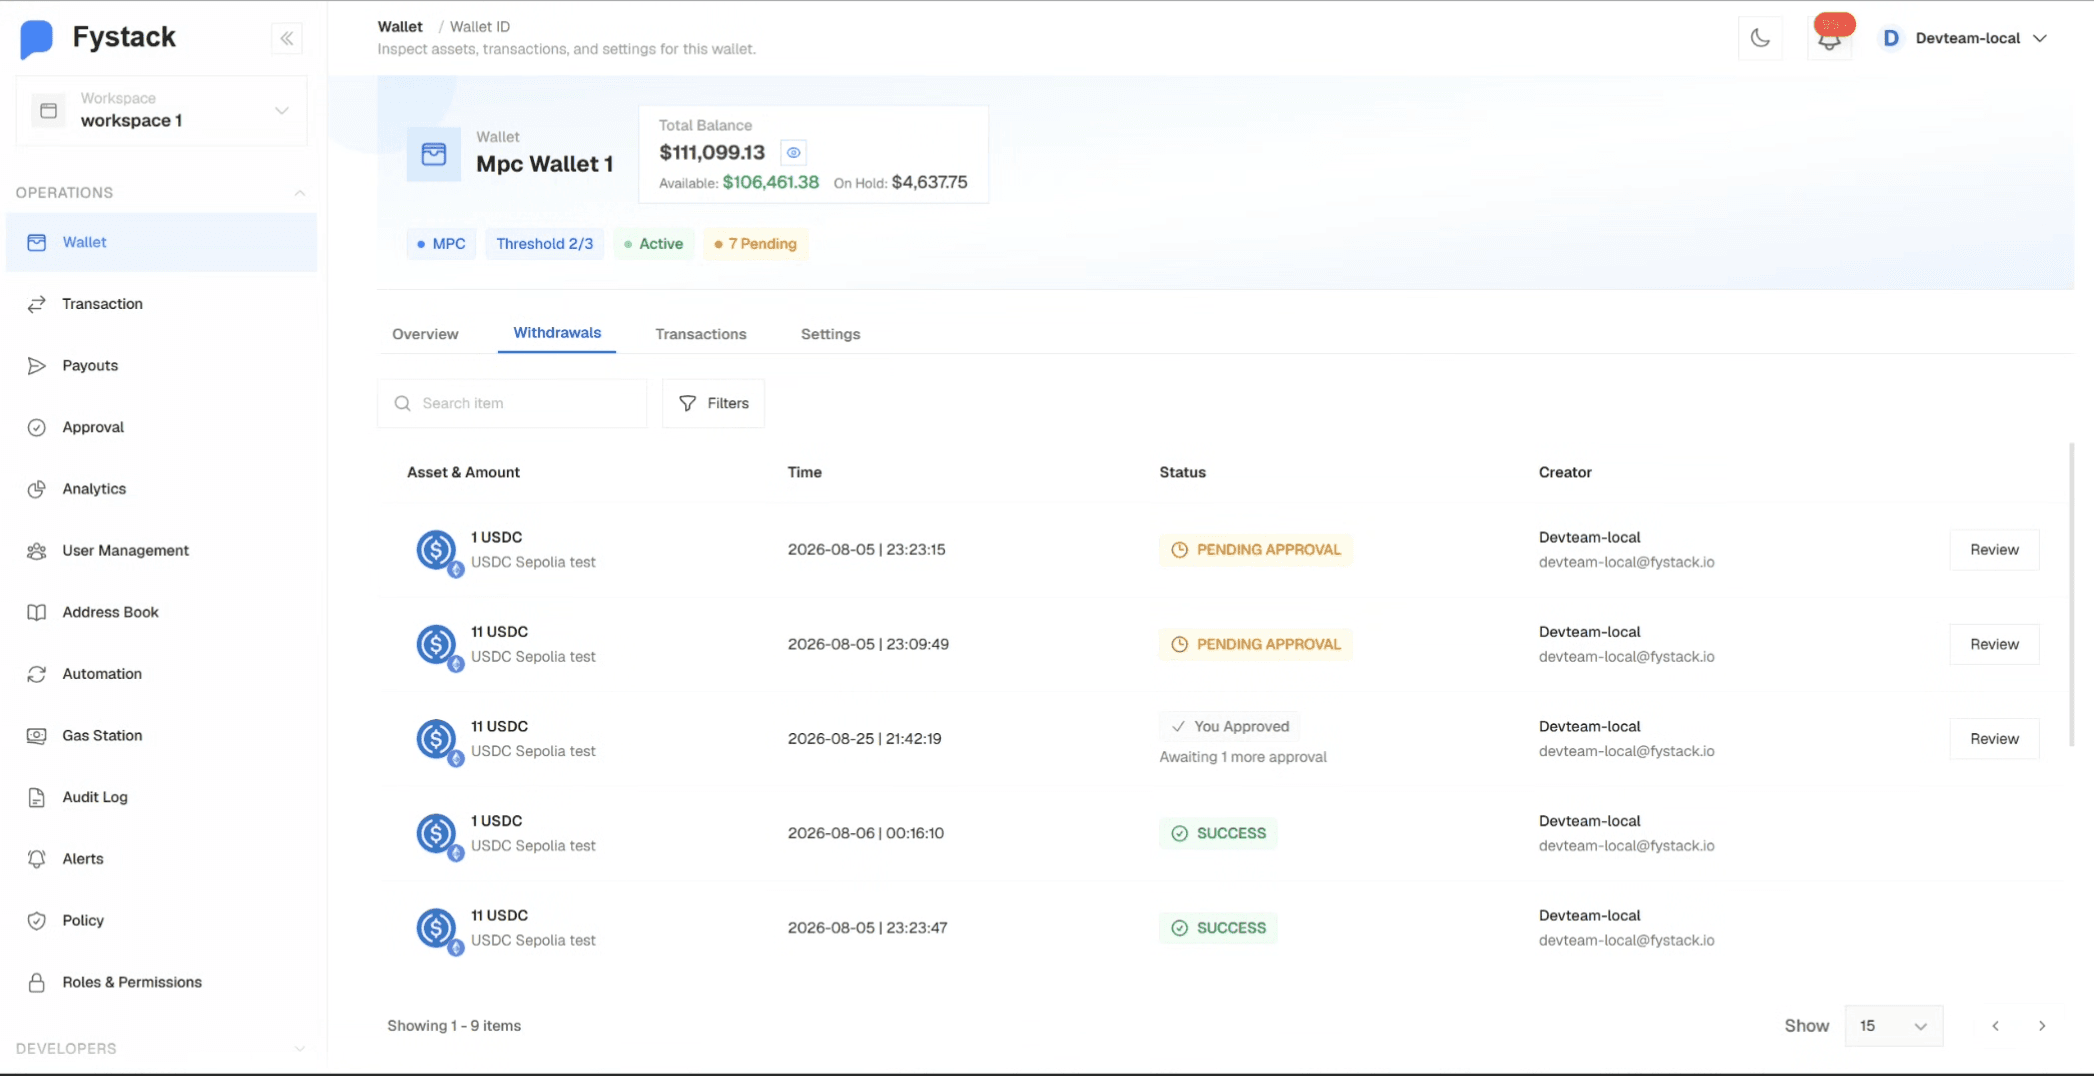This screenshot has width=2094, height=1076.
Task: Open Address Book in the sidebar
Action: [161, 612]
